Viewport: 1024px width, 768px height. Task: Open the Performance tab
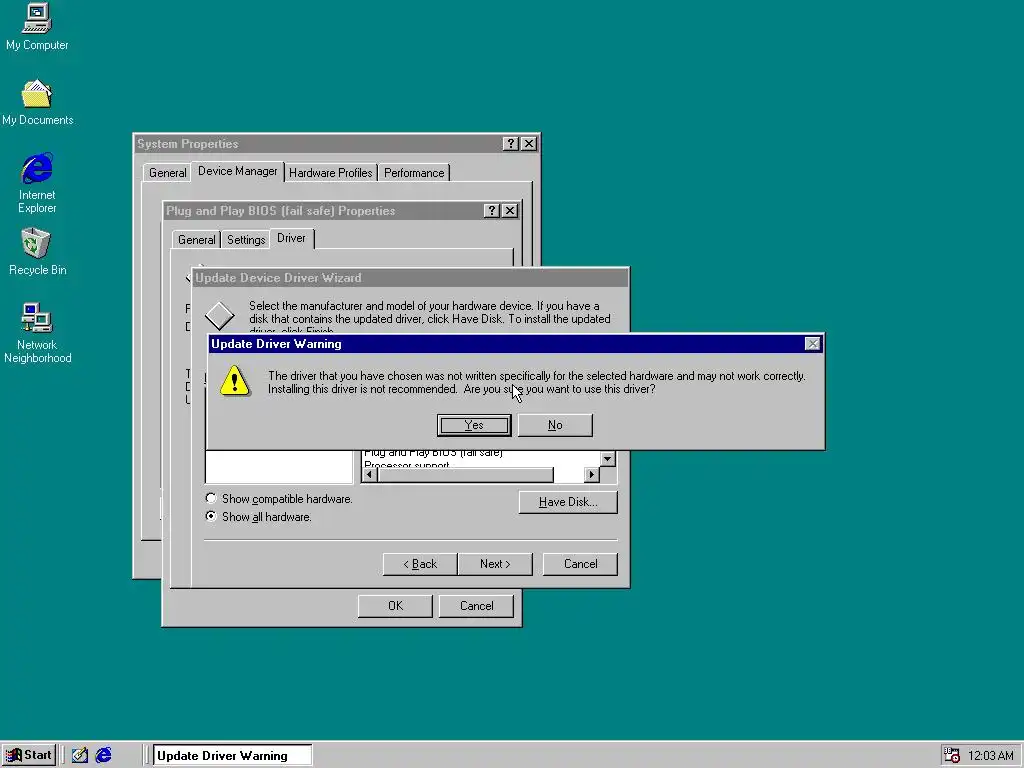(x=413, y=173)
